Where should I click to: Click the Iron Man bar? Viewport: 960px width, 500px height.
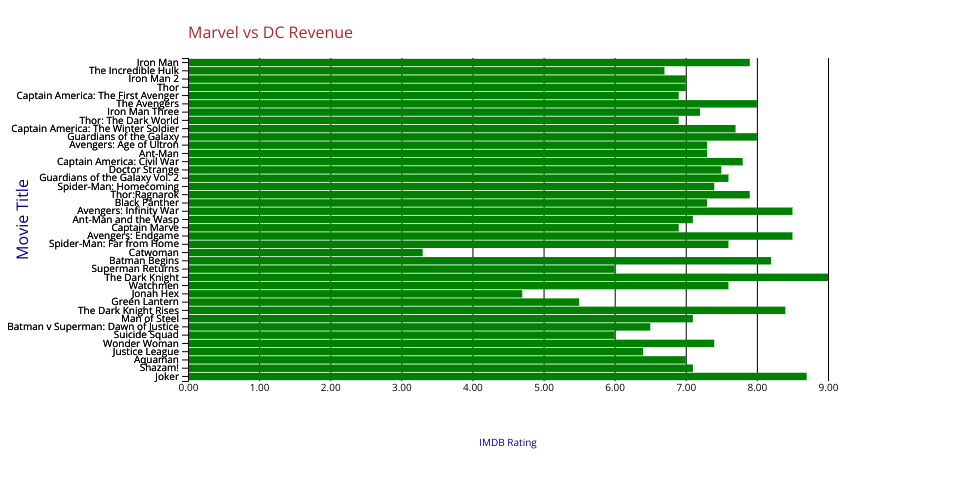(x=469, y=62)
